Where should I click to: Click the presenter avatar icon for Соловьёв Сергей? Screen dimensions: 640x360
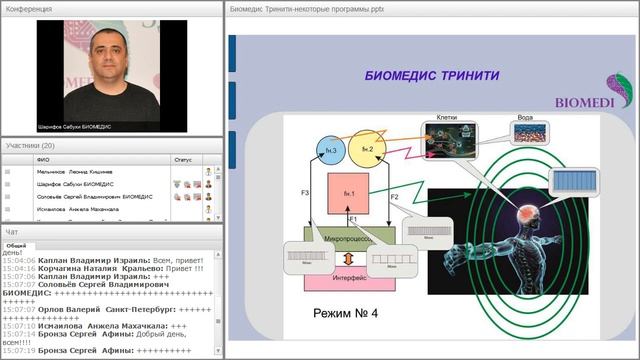point(209,197)
